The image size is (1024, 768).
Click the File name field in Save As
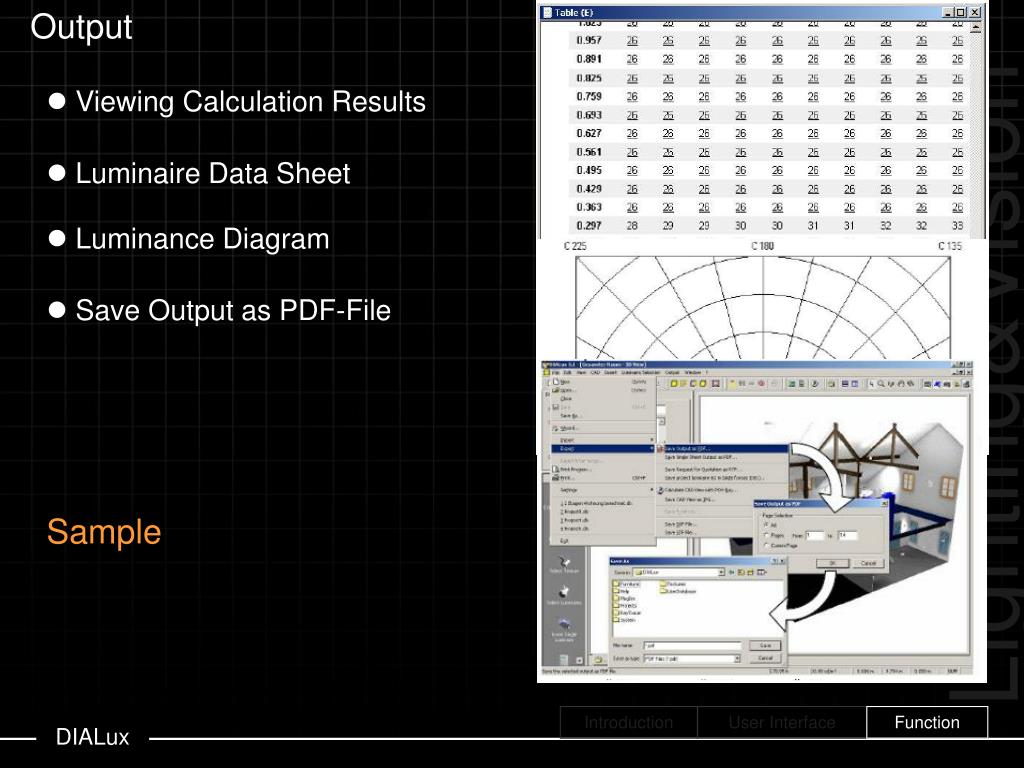692,645
